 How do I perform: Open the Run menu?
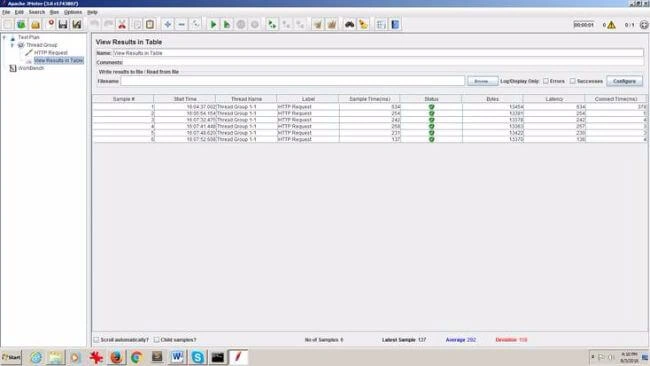point(54,12)
